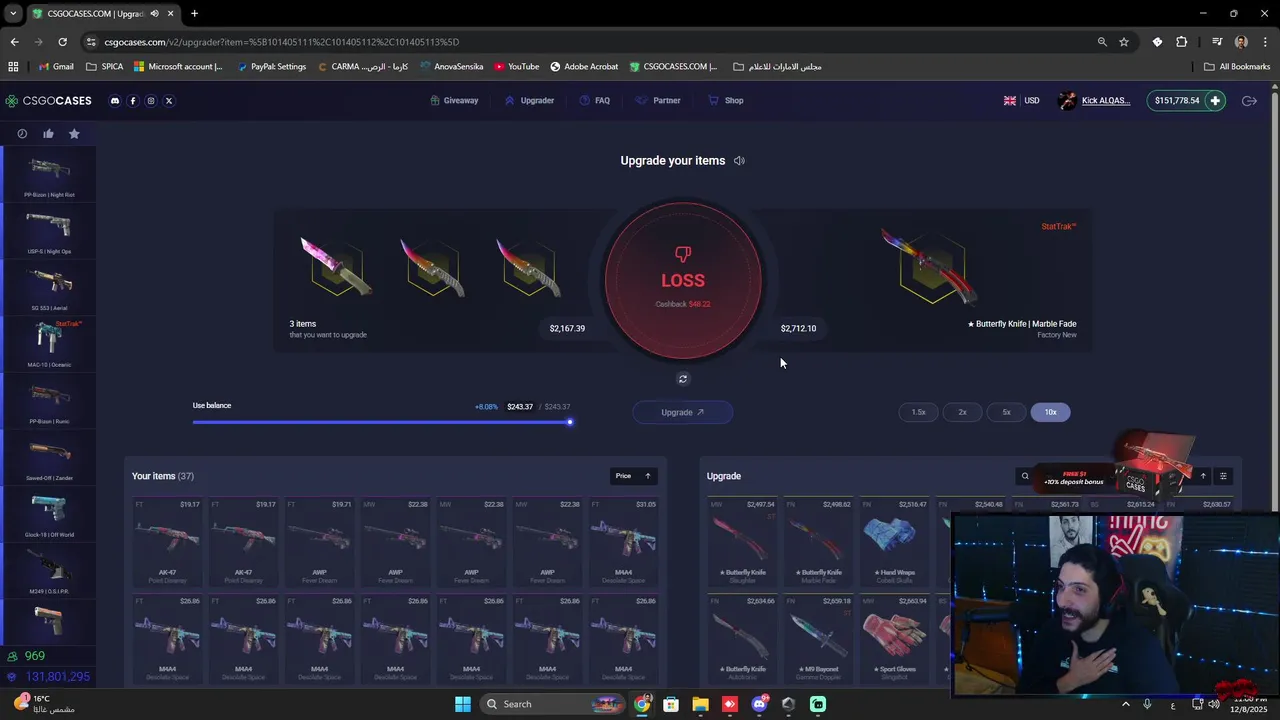Open the X (Twitter) social icon

tap(169, 101)
